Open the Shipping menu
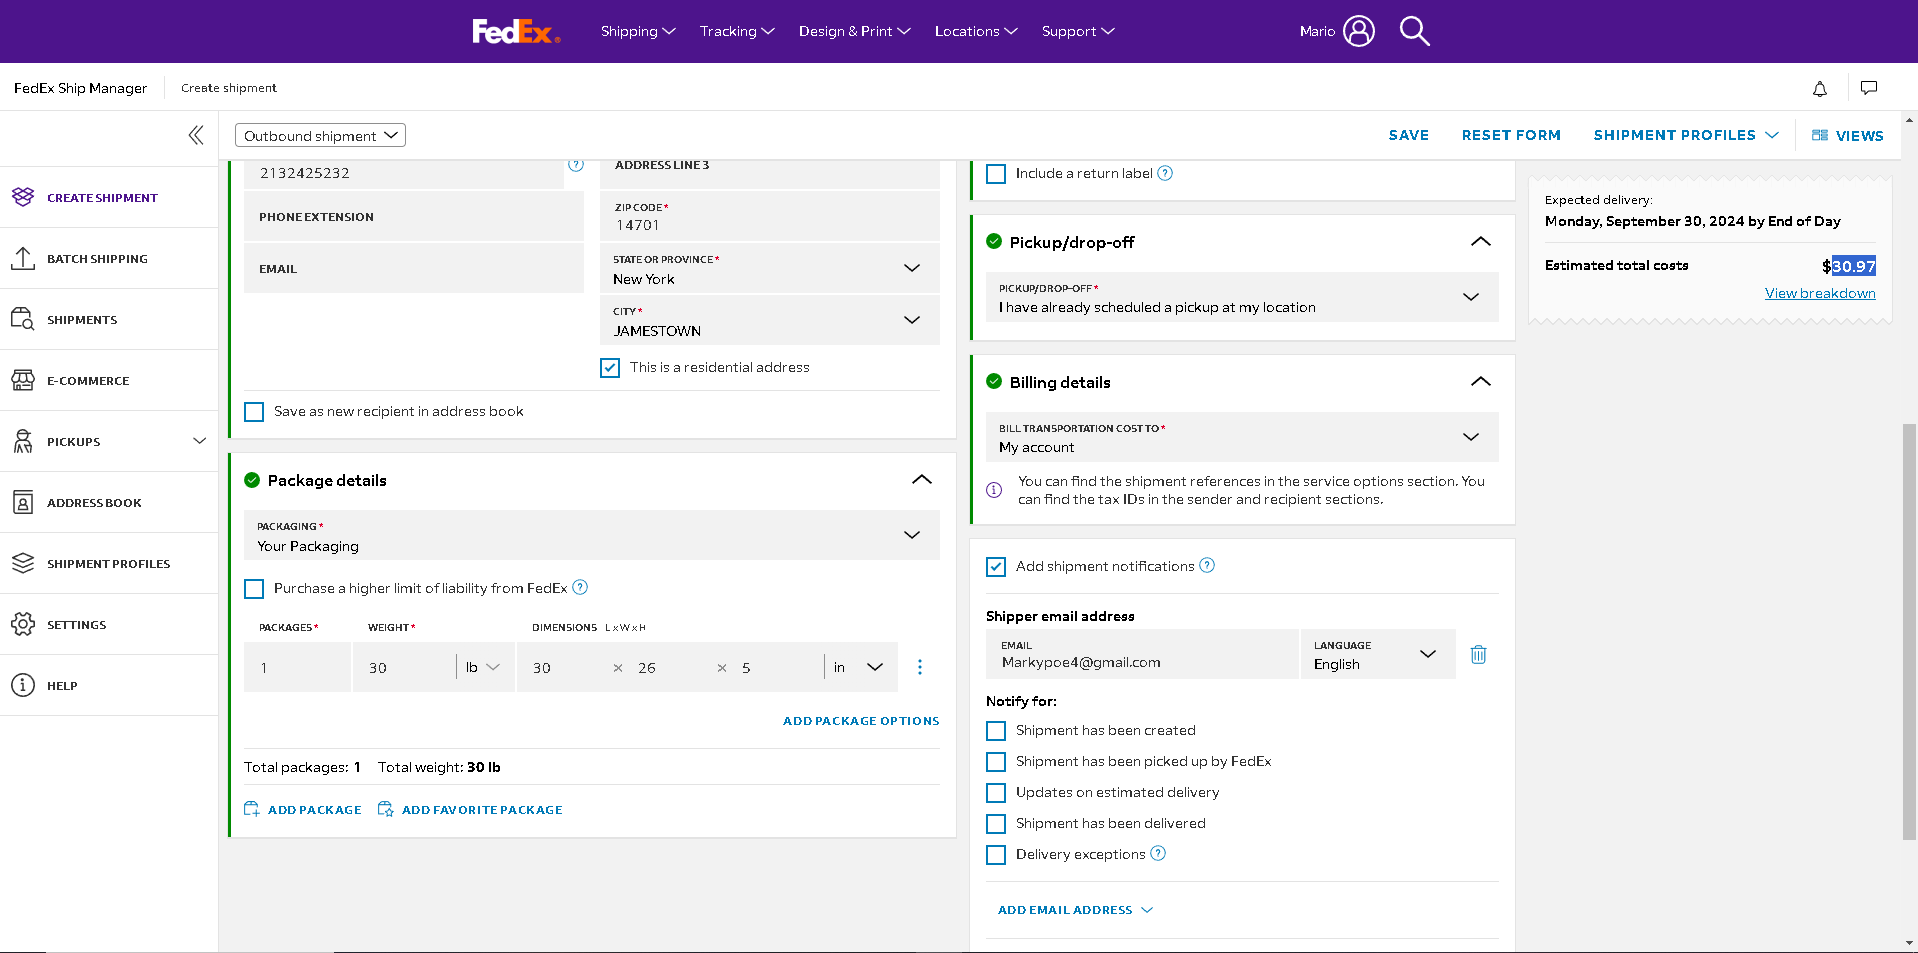Screen dimensions: 1918x953 coord(638,31)
